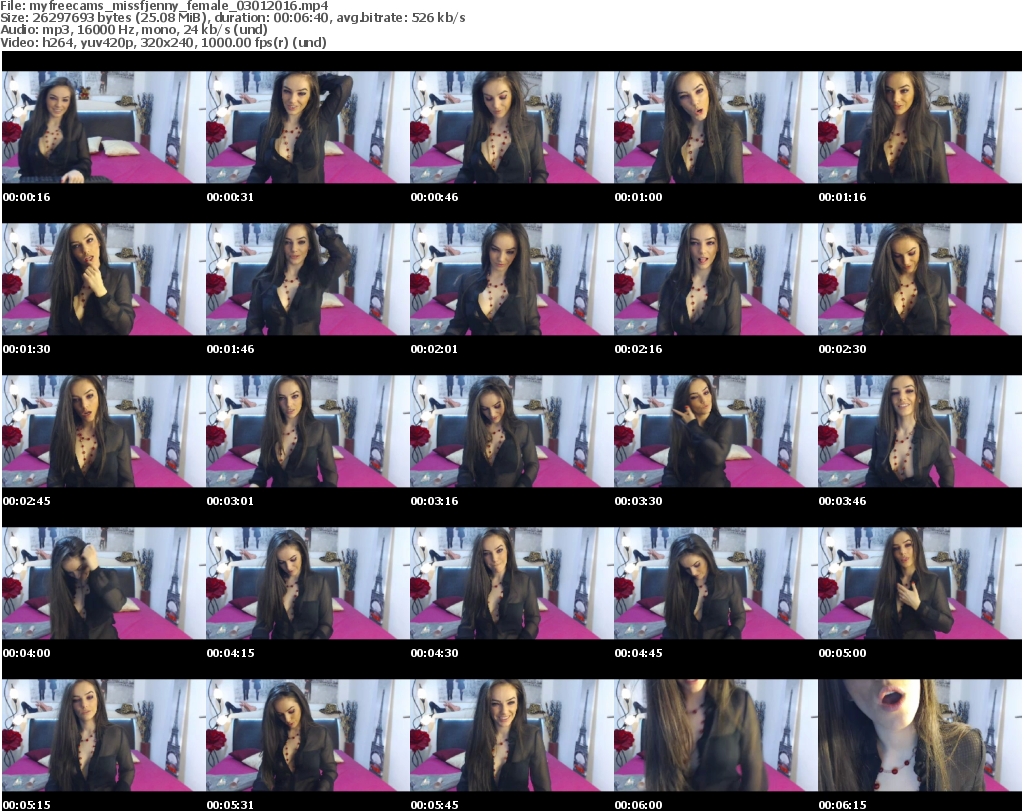The image size is (1024, 811).
Task: Click the thumbnail above timestamp 00:06:00
Action: 716,735
